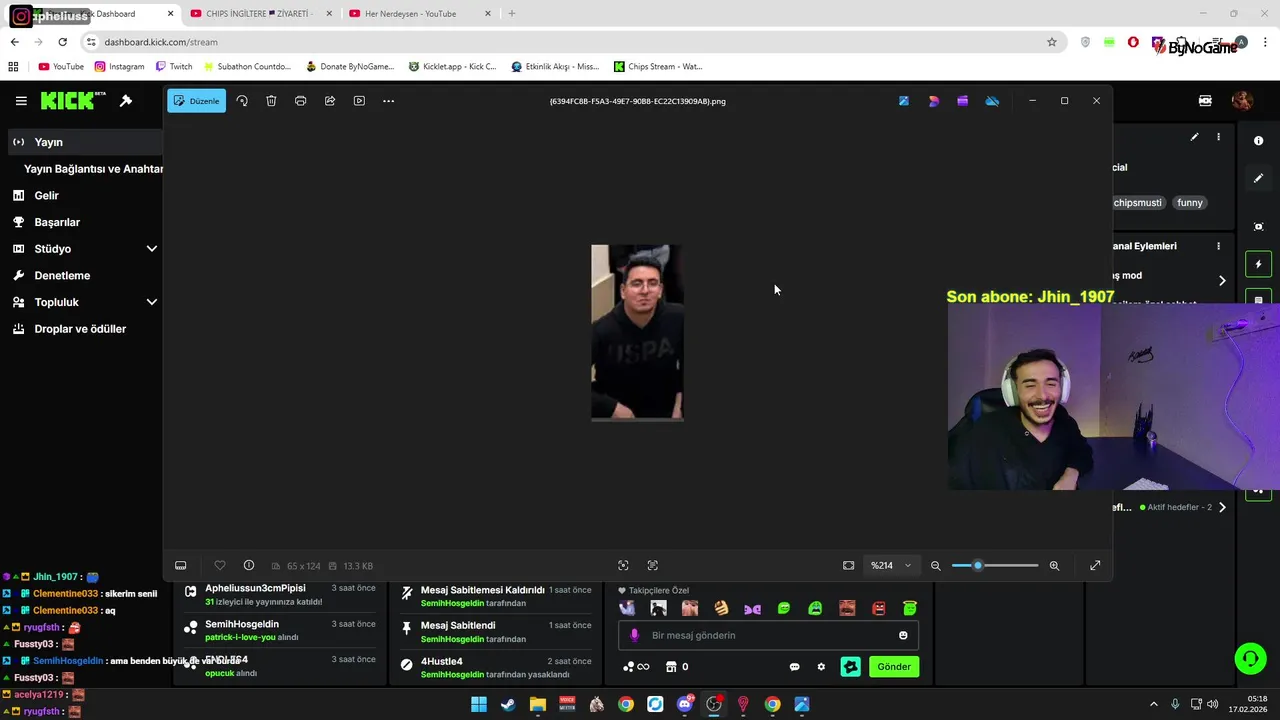Open Steam from the taskbar

click(x=508, y=704)
